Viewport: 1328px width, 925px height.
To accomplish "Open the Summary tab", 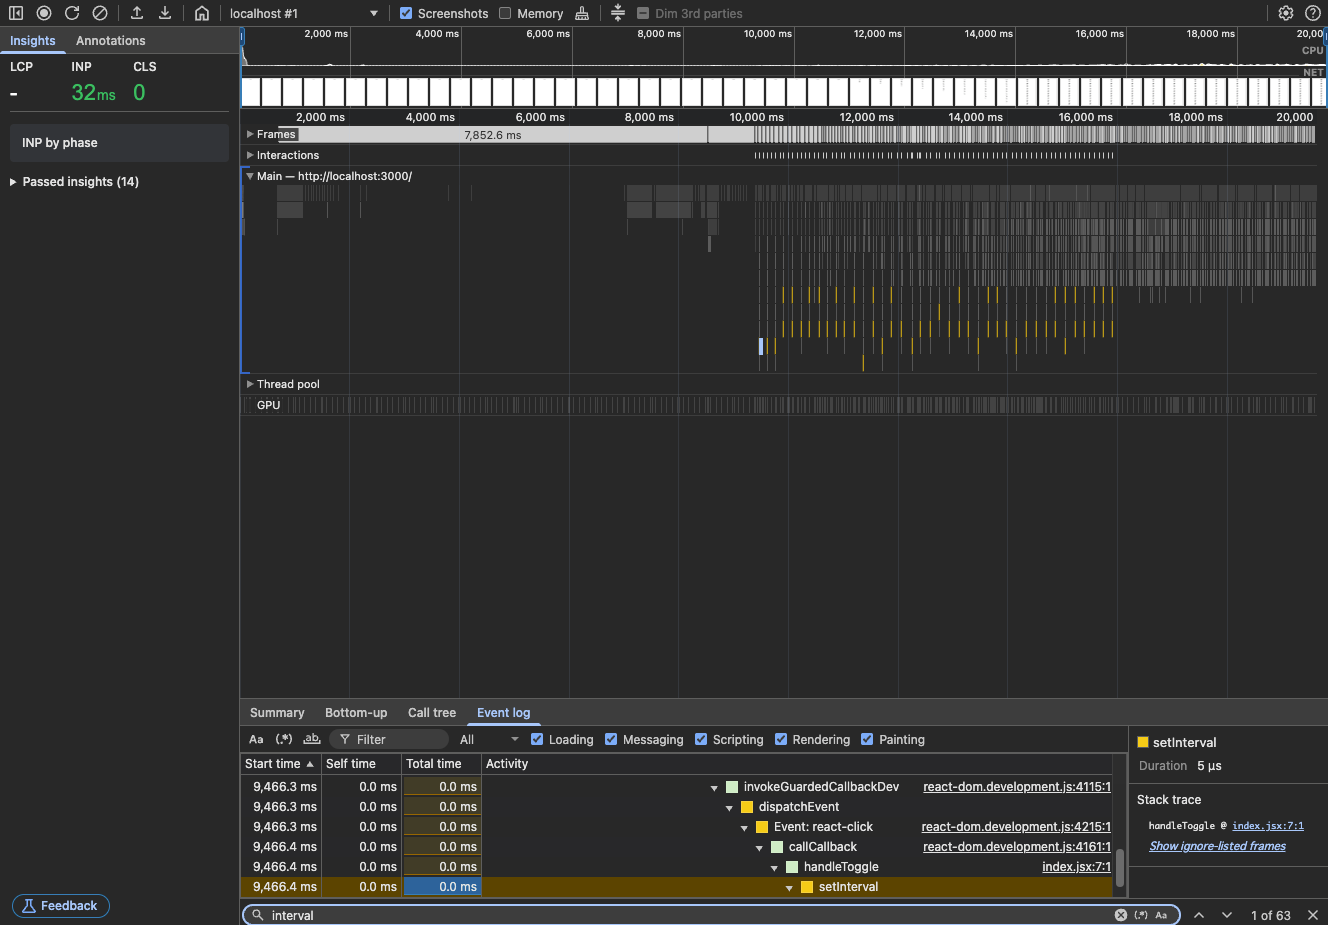I will coord(277,713).
